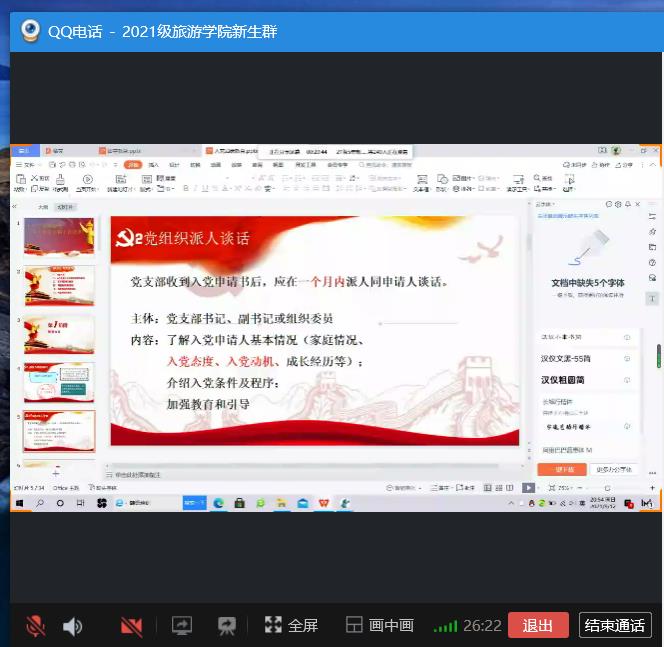The width and height of the screenshot is (664, 647).
Task: Click the Windows Start button in shared taskbar
Action: (20, 503)
